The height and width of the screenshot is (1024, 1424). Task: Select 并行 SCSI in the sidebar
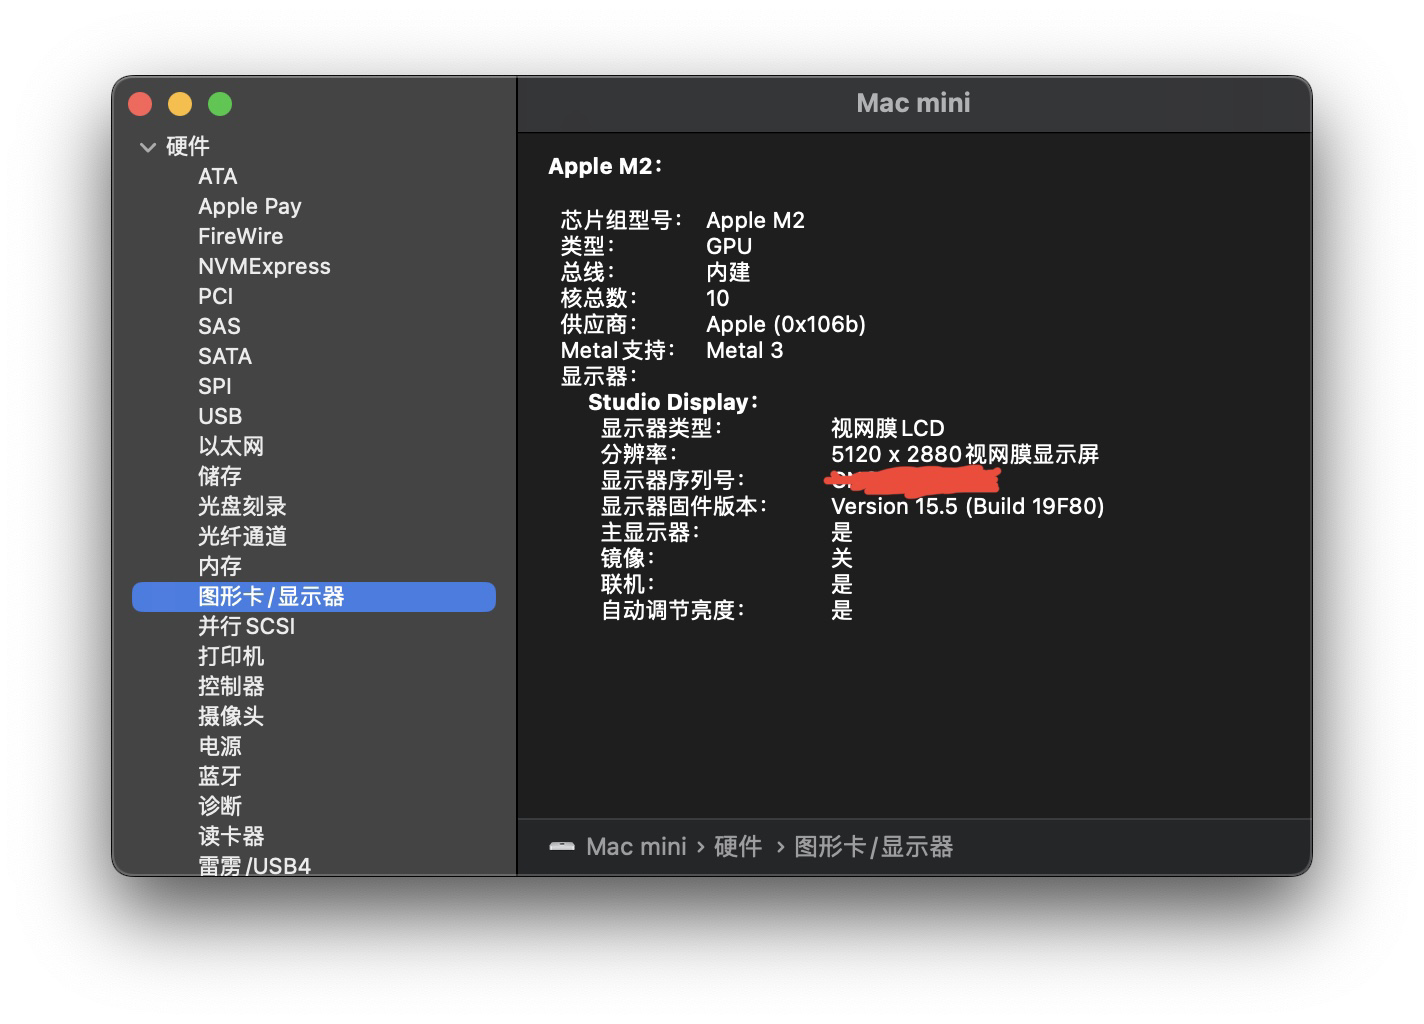[247, 626]
